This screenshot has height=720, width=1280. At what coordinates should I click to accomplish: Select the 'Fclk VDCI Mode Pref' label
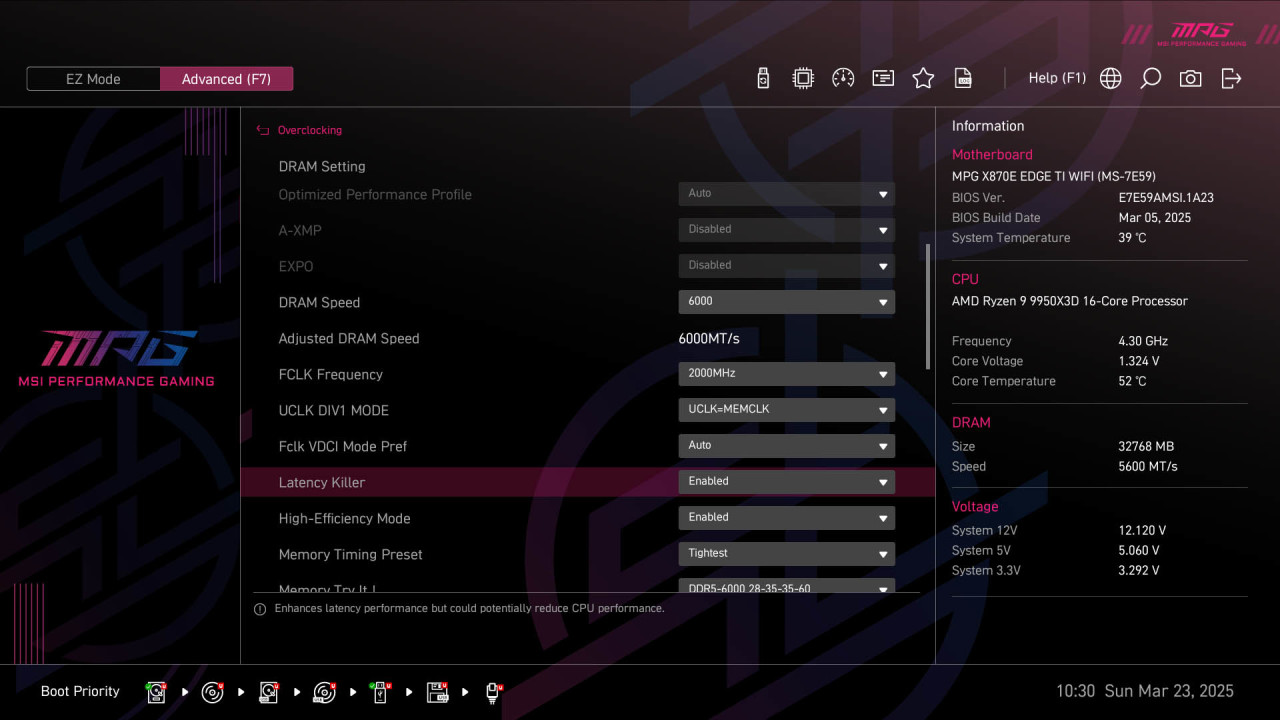pyautogui.click(x=343, y=447)
